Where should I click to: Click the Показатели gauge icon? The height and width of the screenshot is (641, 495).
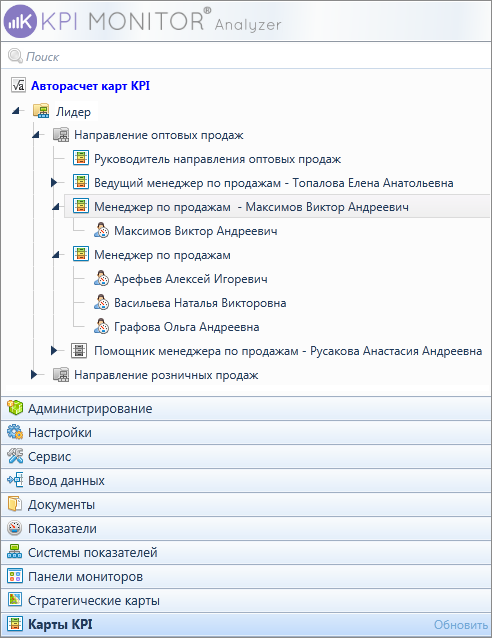(15, 528)
